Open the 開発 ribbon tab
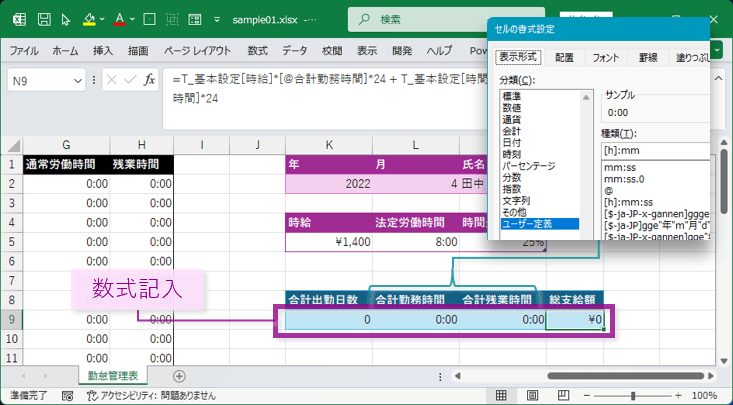733x405 pixels. [x=402, y=51]
